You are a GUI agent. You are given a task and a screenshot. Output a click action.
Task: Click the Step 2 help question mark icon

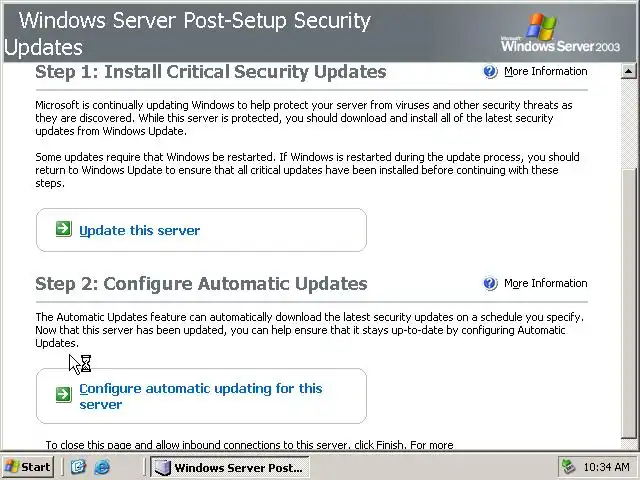(490, 284)
